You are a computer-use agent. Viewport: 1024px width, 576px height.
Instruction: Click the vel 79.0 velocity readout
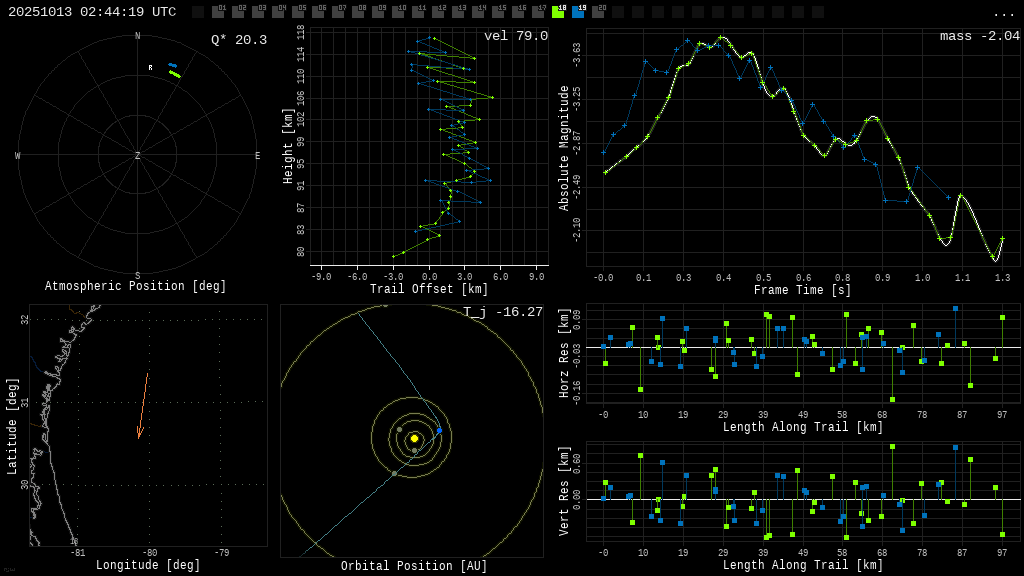(515, 37)
